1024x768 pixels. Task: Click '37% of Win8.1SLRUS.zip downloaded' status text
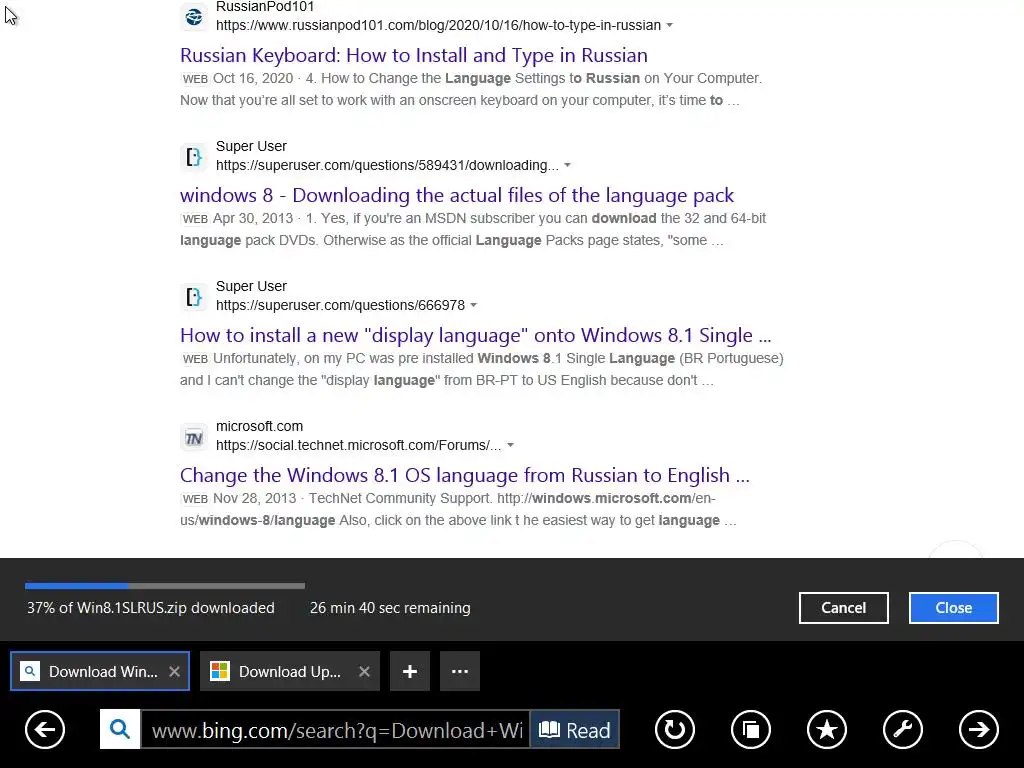click(151, 608)
